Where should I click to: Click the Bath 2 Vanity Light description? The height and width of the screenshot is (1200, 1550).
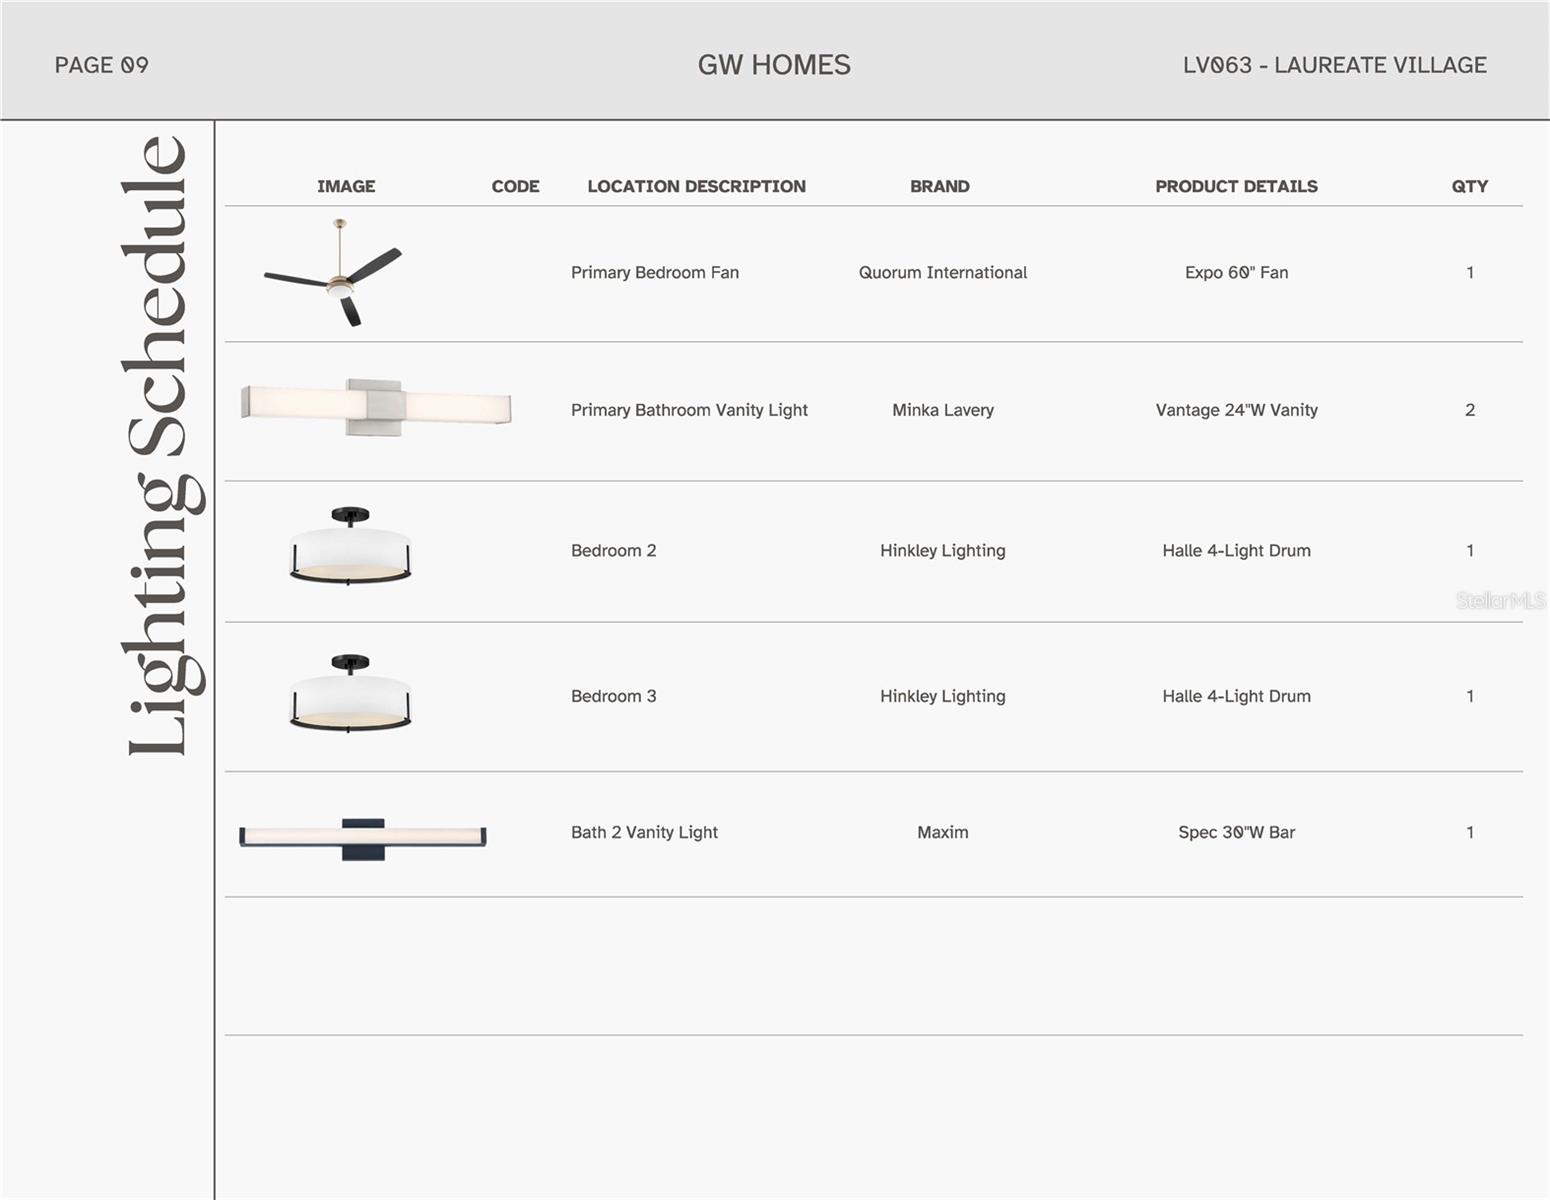click(644, 832)
